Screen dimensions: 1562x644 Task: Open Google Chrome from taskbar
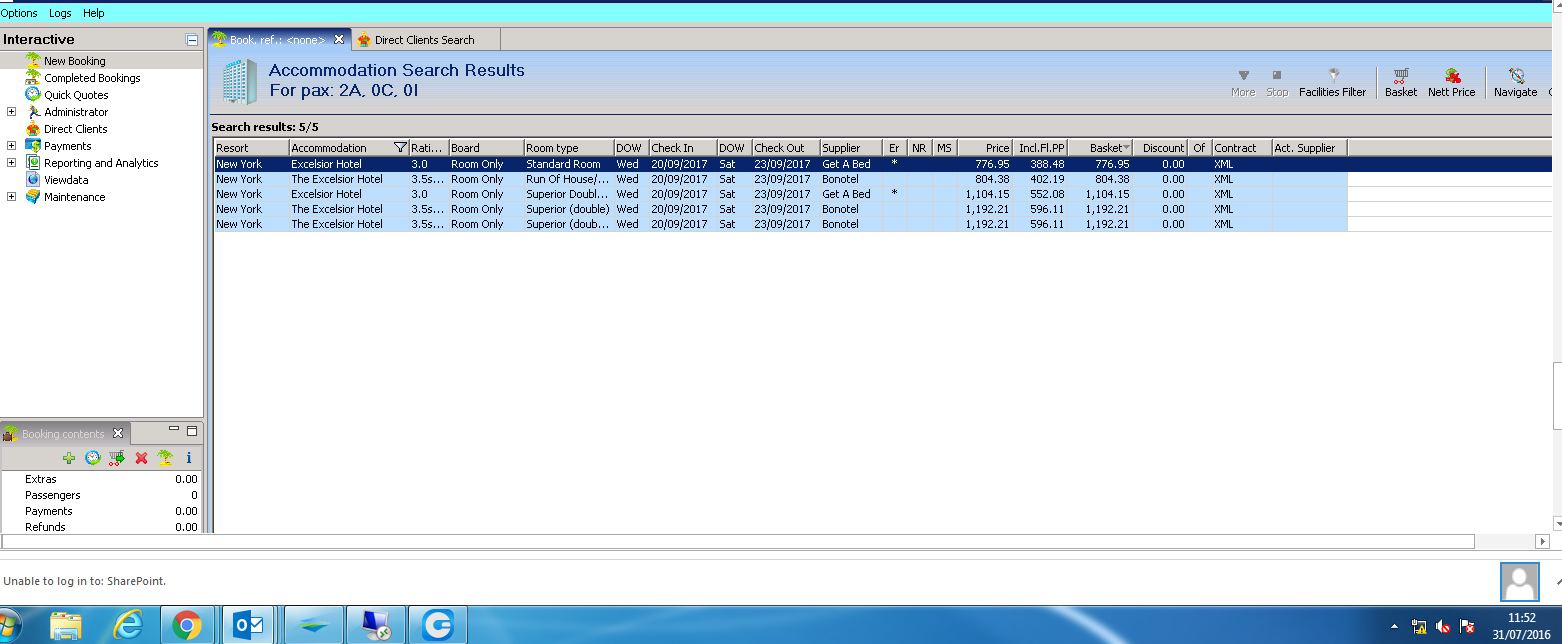[187, 626]
